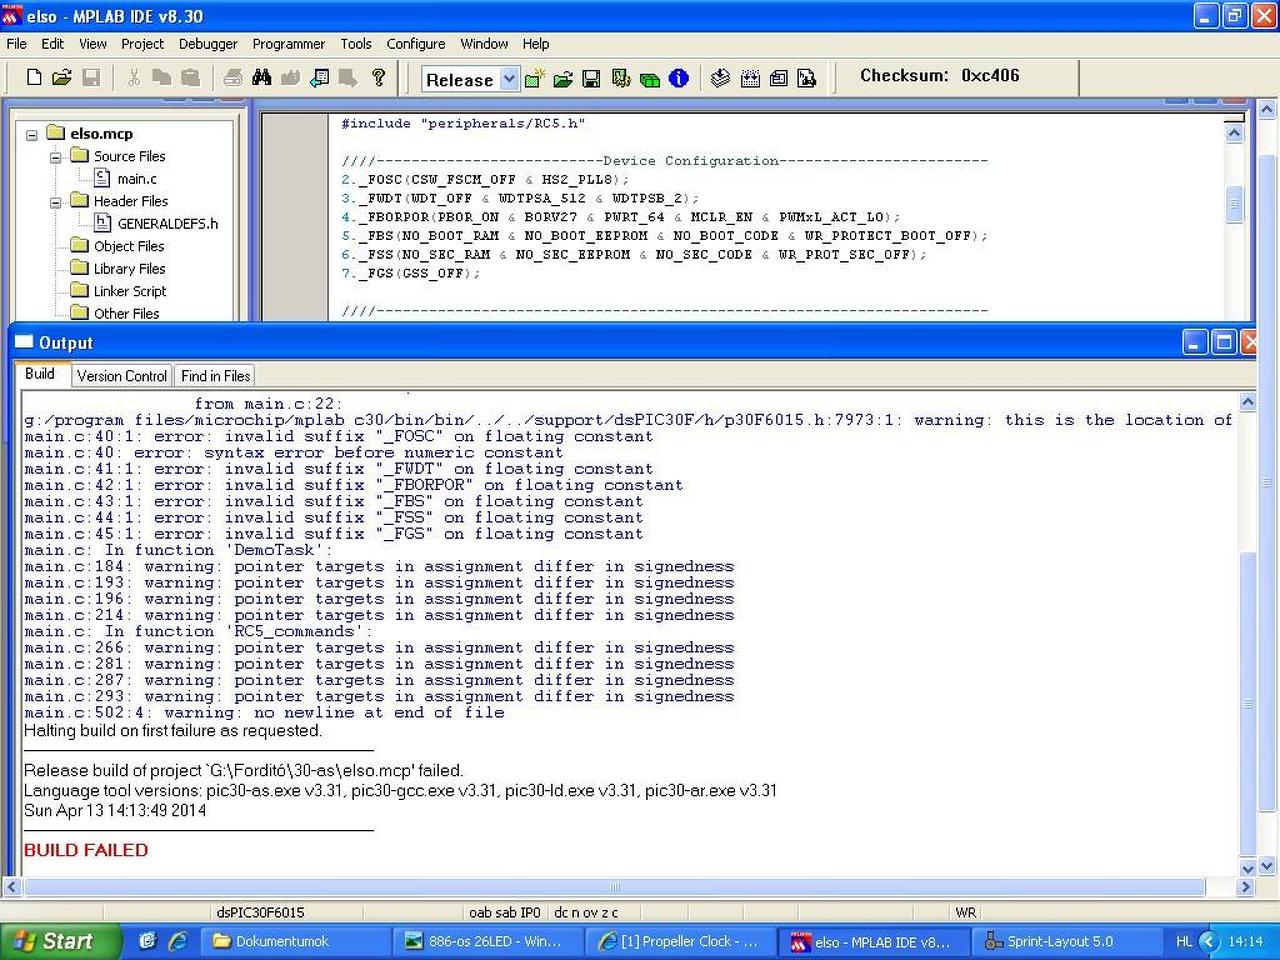Collapse the Header Files folder node
This screenshot has height=960, width=1280.
[x=56, y=202]
